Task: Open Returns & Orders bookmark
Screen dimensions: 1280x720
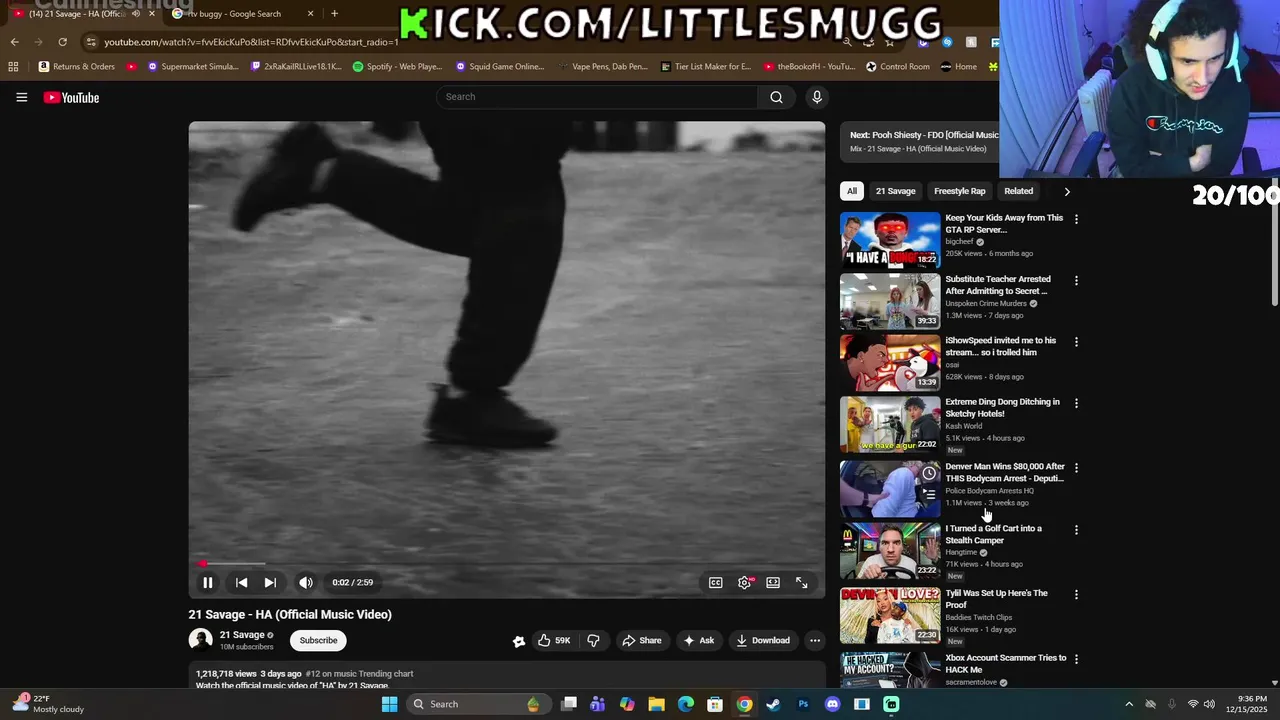Action: [x=77, y=67]
